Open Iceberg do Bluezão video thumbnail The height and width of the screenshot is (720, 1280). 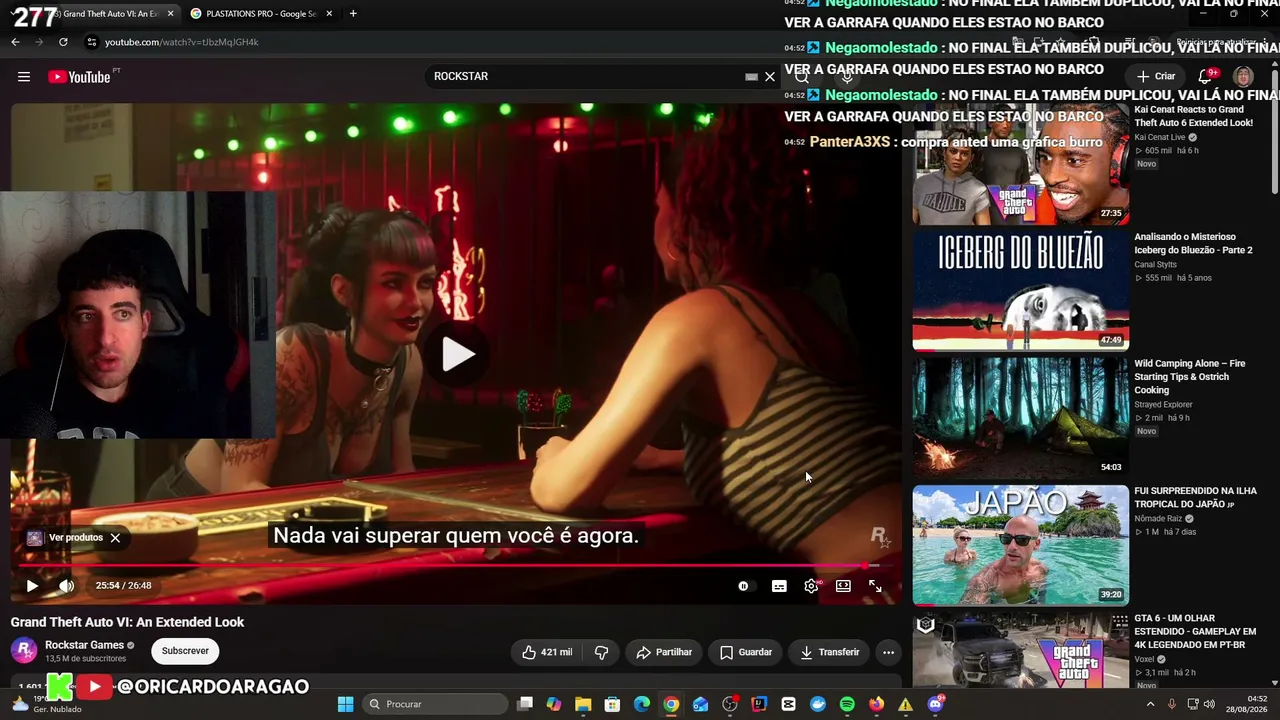[1021, 291]
